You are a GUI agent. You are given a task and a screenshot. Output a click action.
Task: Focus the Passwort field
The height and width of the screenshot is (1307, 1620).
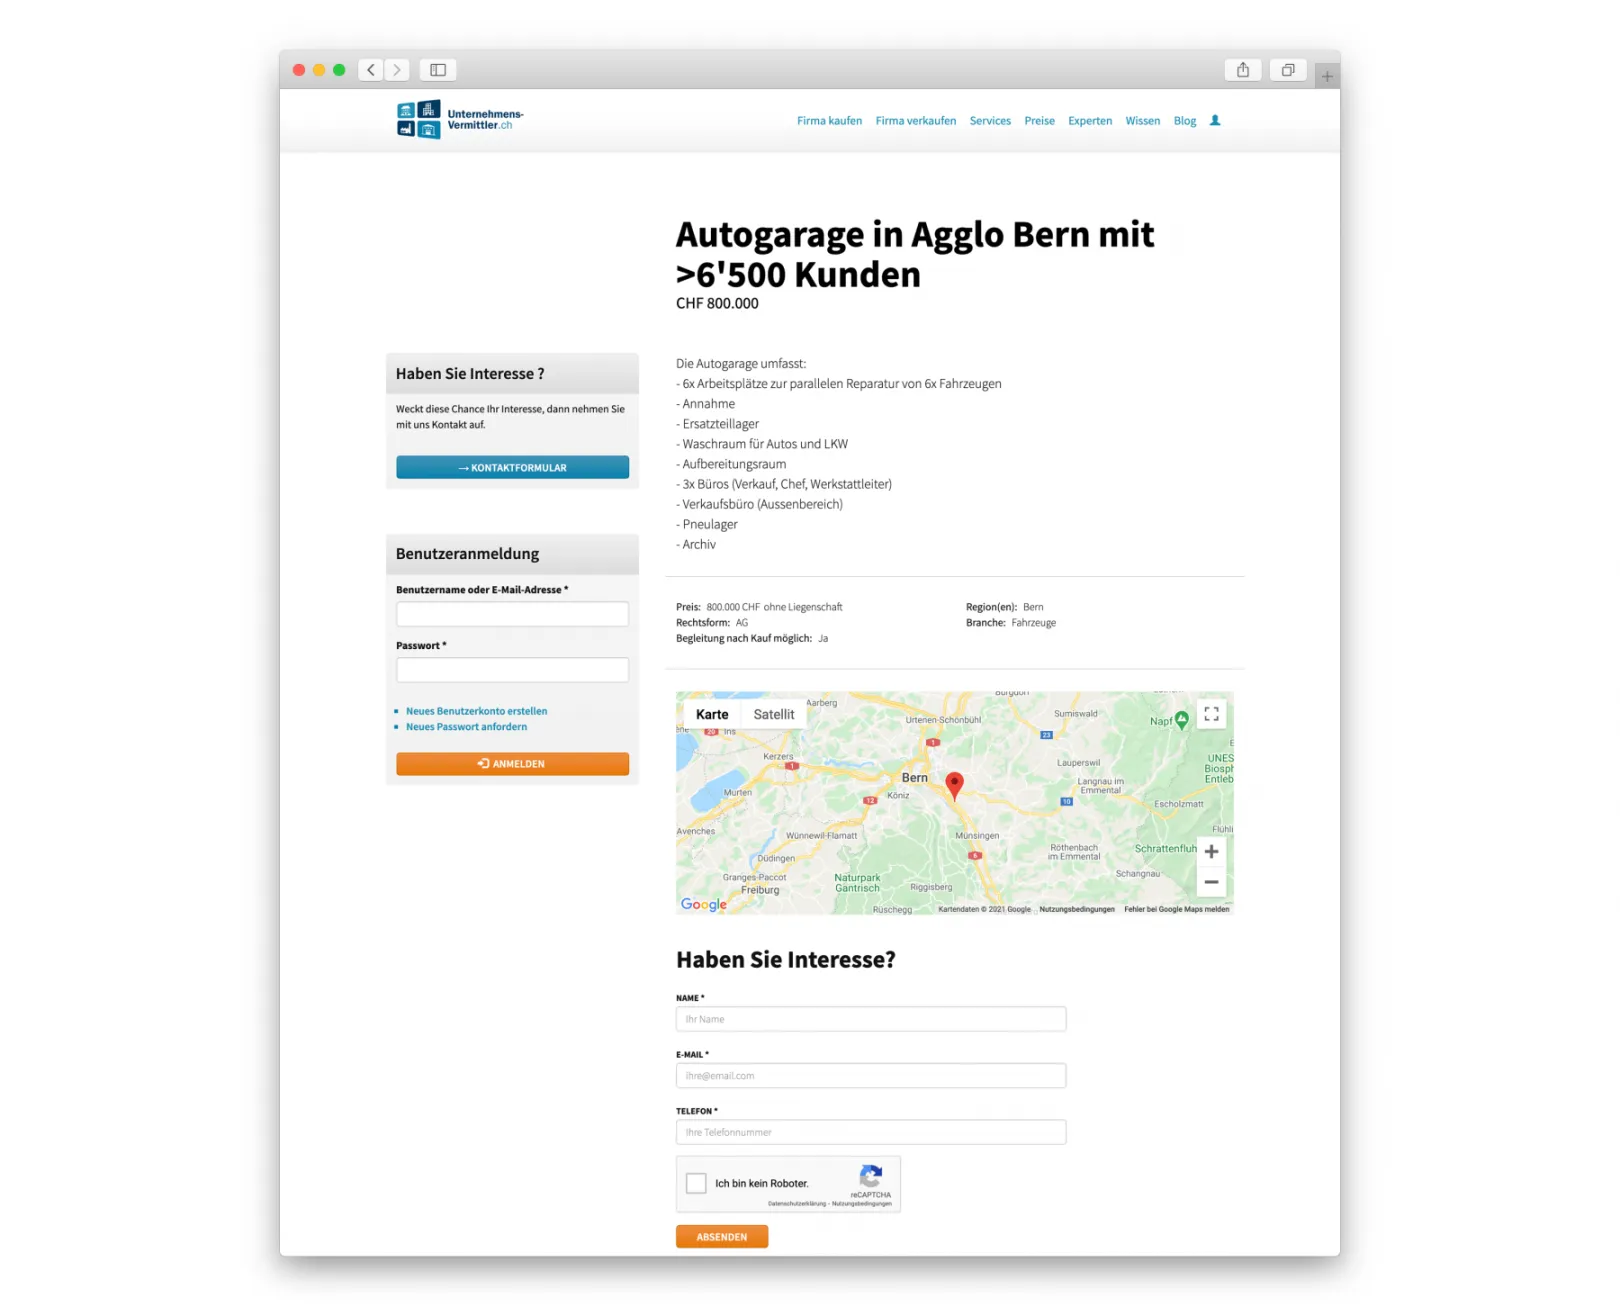512,670
